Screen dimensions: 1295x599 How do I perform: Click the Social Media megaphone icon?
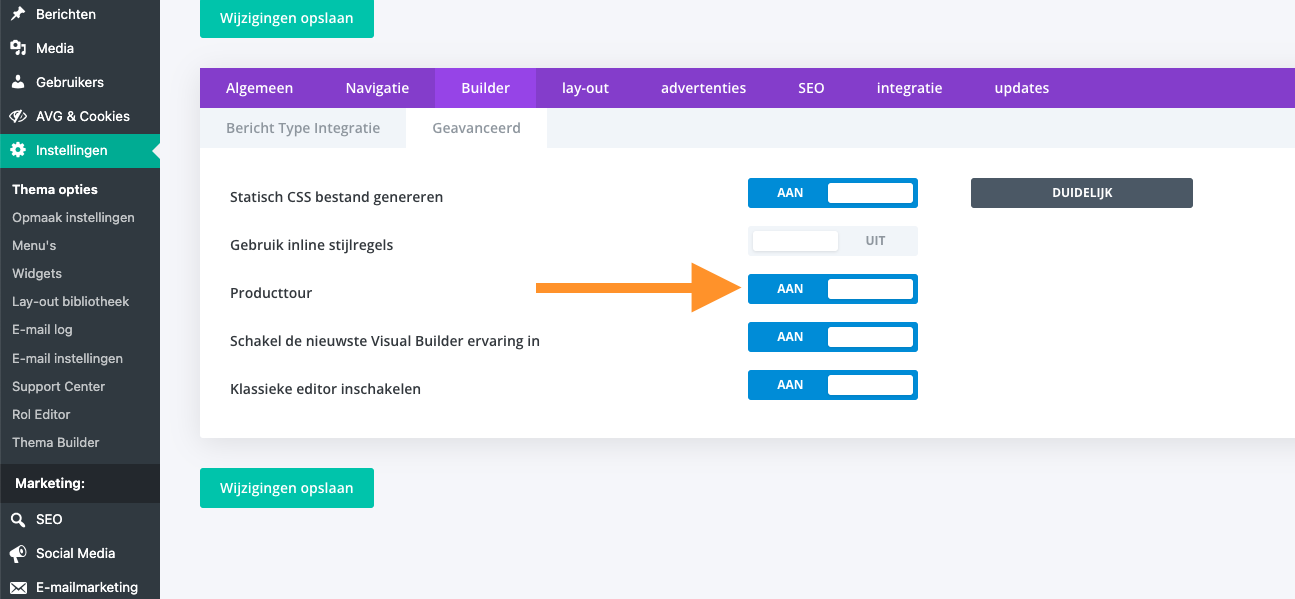coord(18,553)
